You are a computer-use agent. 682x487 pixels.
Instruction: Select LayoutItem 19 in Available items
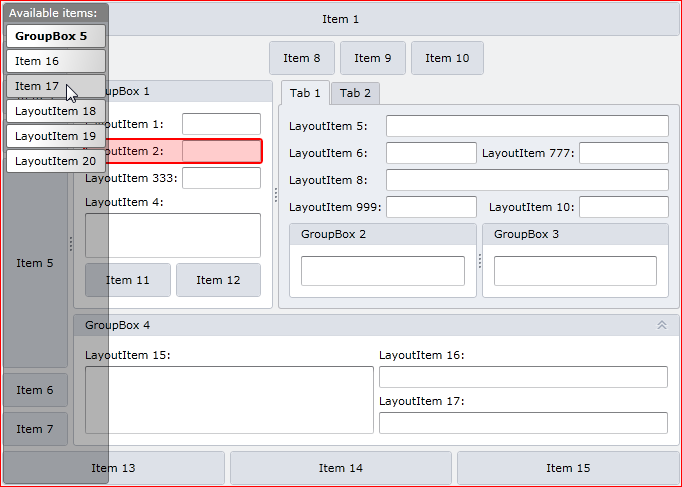(56, 136)
